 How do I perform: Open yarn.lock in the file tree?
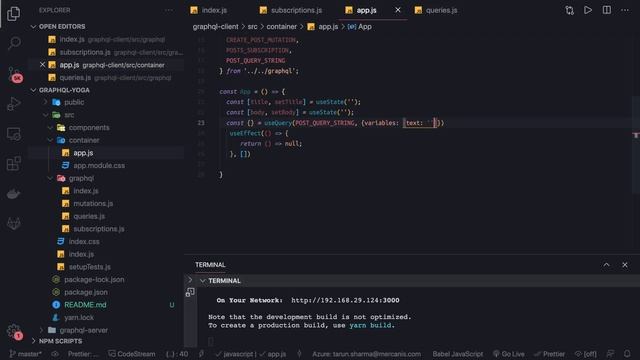79,317
